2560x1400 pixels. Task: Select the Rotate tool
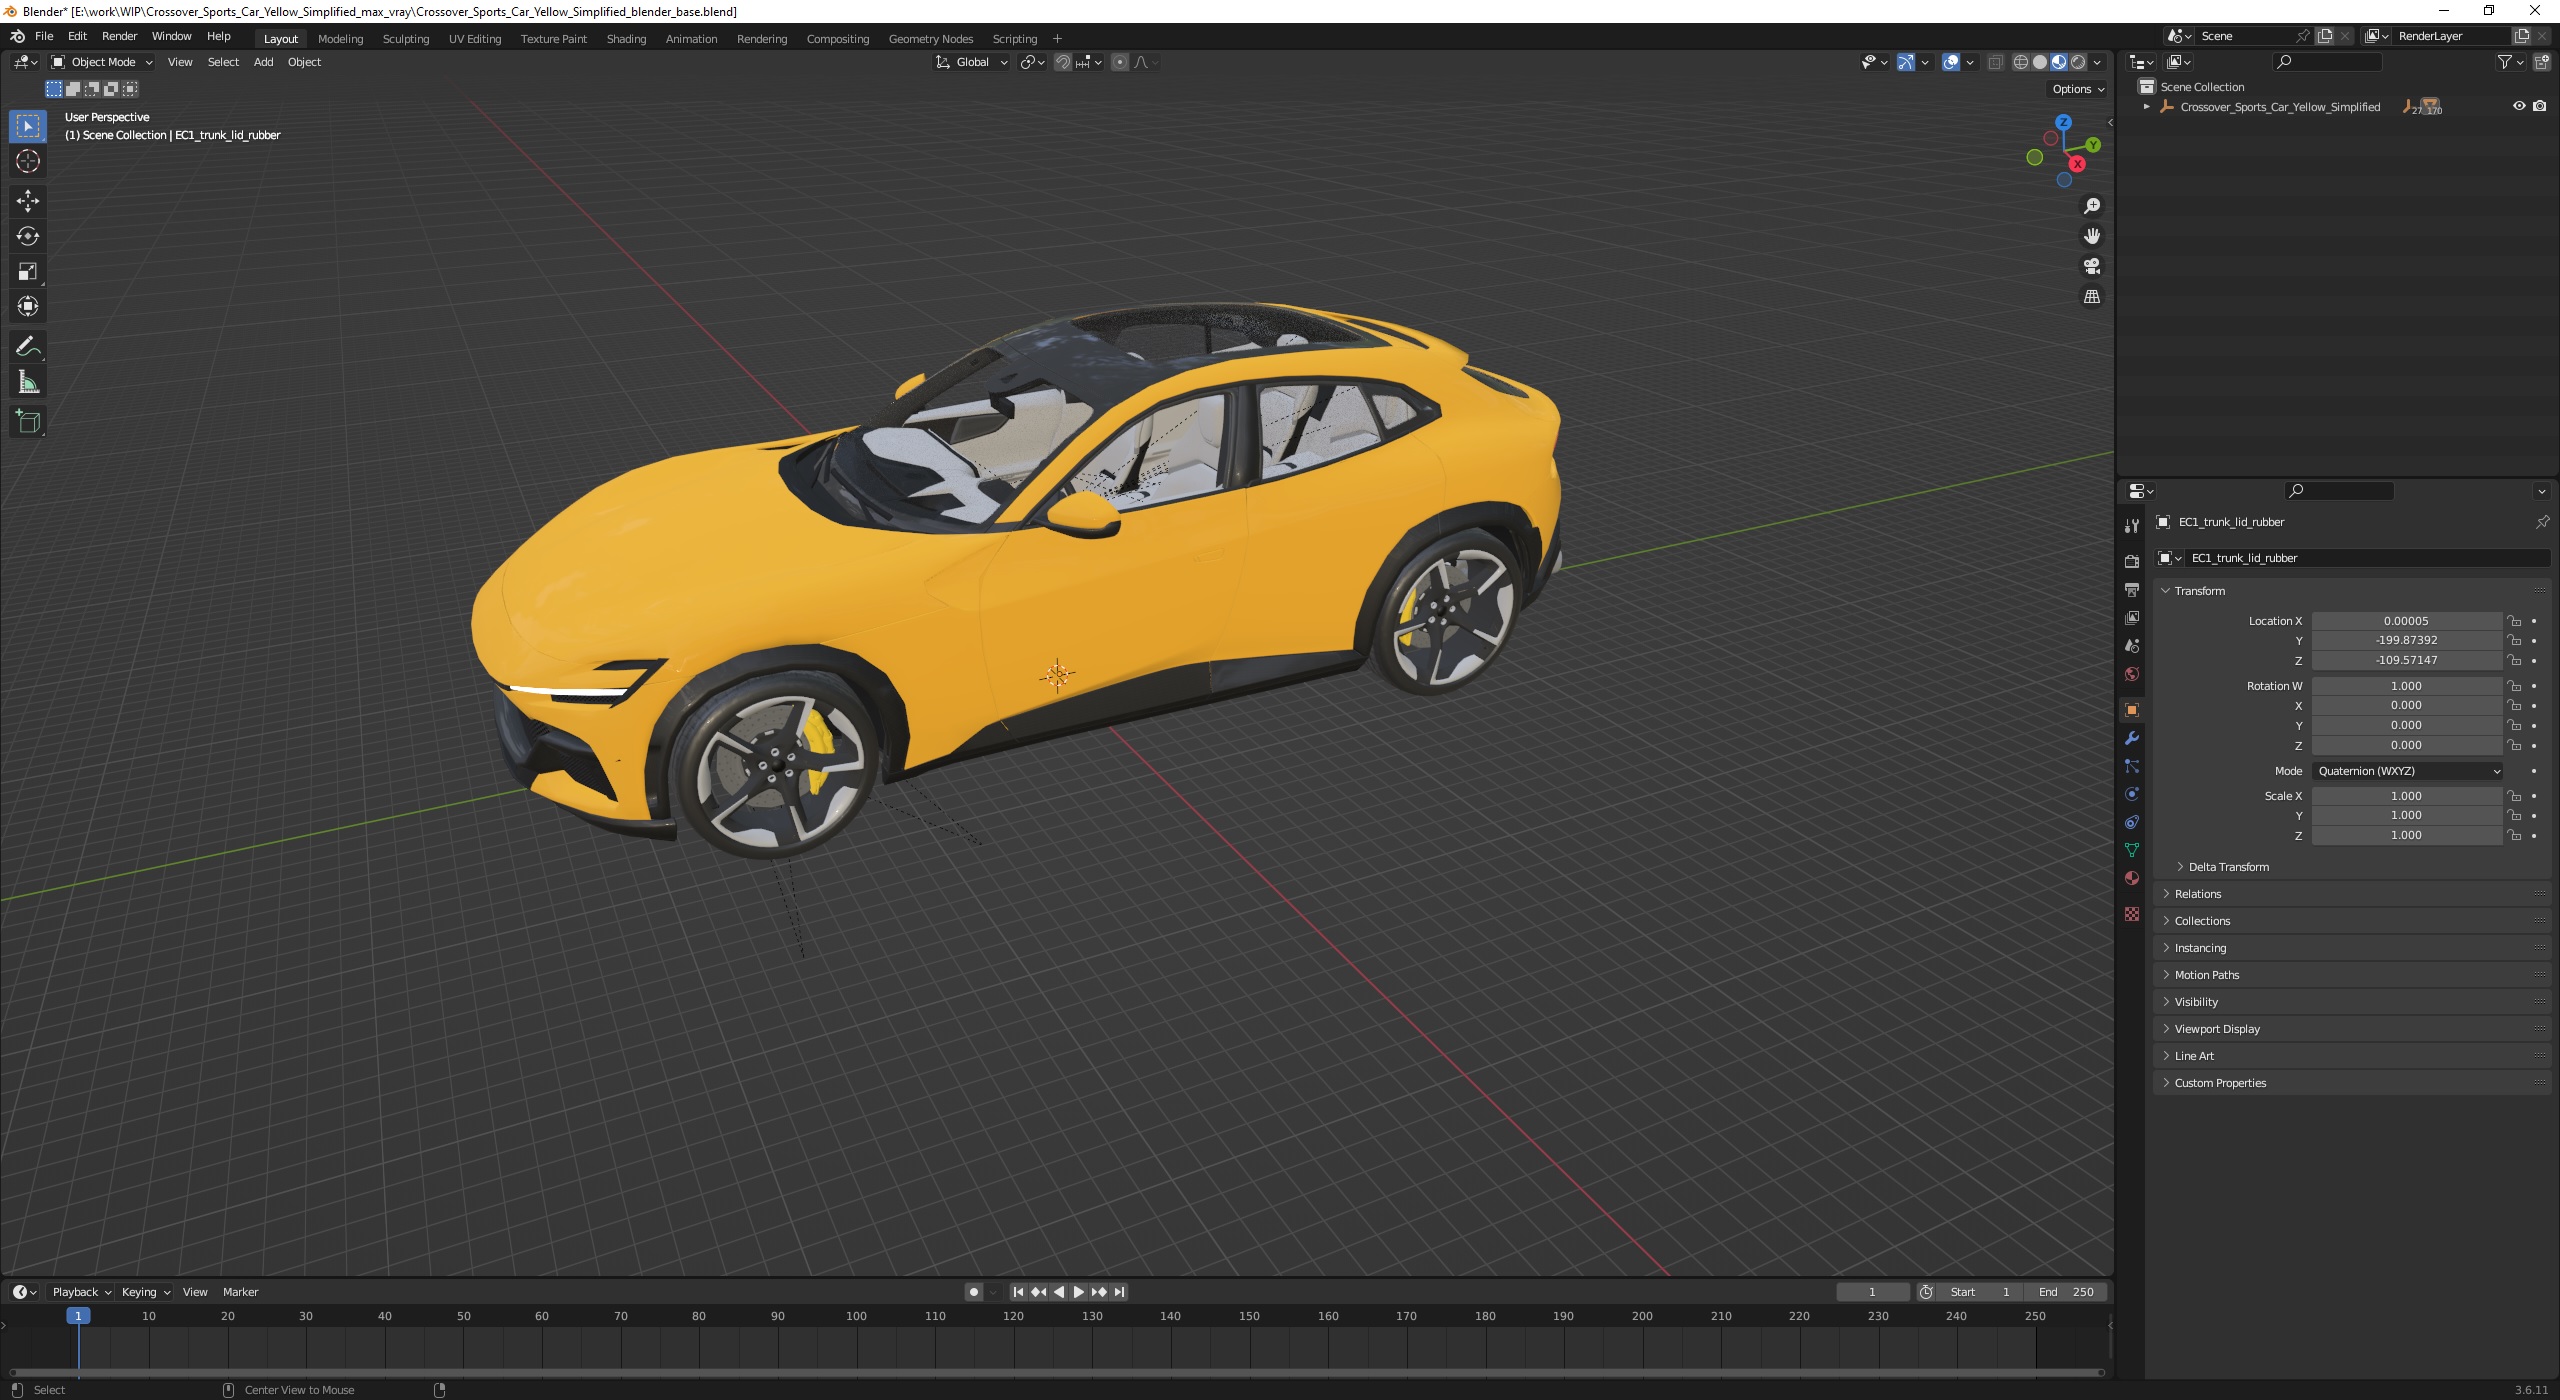pyautogui.click(x=27, y=236)
